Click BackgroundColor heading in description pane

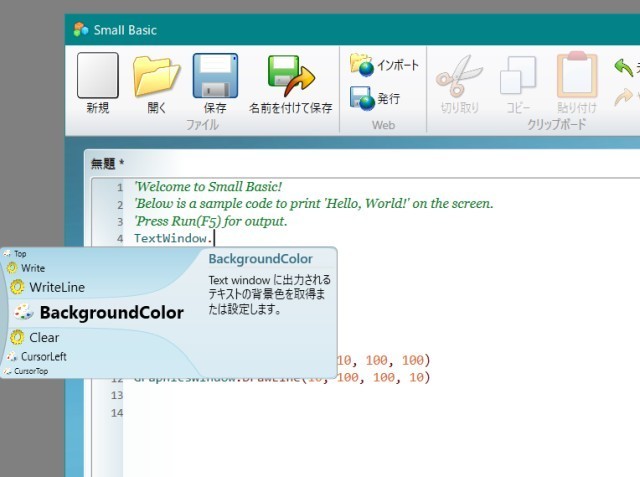tap(260, 259)
